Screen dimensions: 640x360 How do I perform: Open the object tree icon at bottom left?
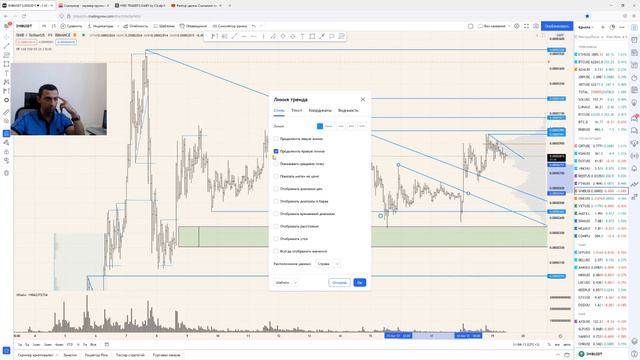[6, 351]
